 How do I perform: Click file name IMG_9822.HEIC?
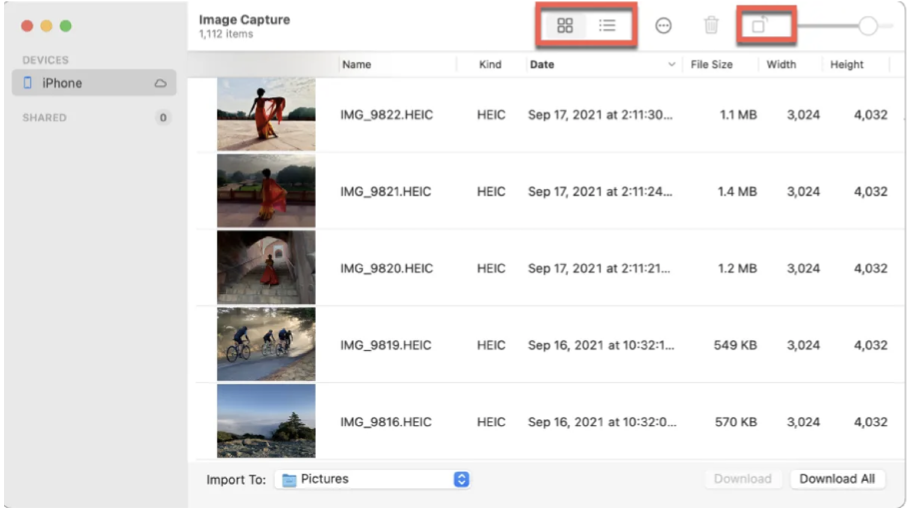[387, 115]
